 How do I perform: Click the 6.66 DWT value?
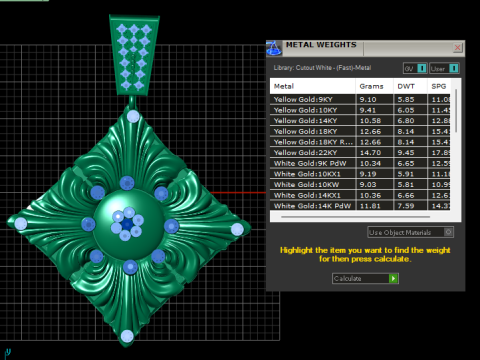(x=406, y=195)
